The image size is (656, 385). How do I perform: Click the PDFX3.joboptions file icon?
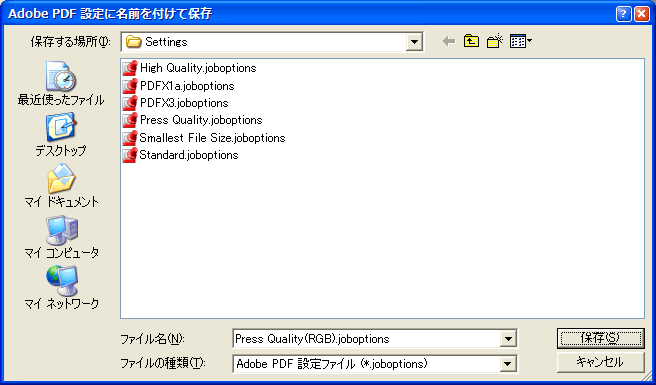click(130, 103)
